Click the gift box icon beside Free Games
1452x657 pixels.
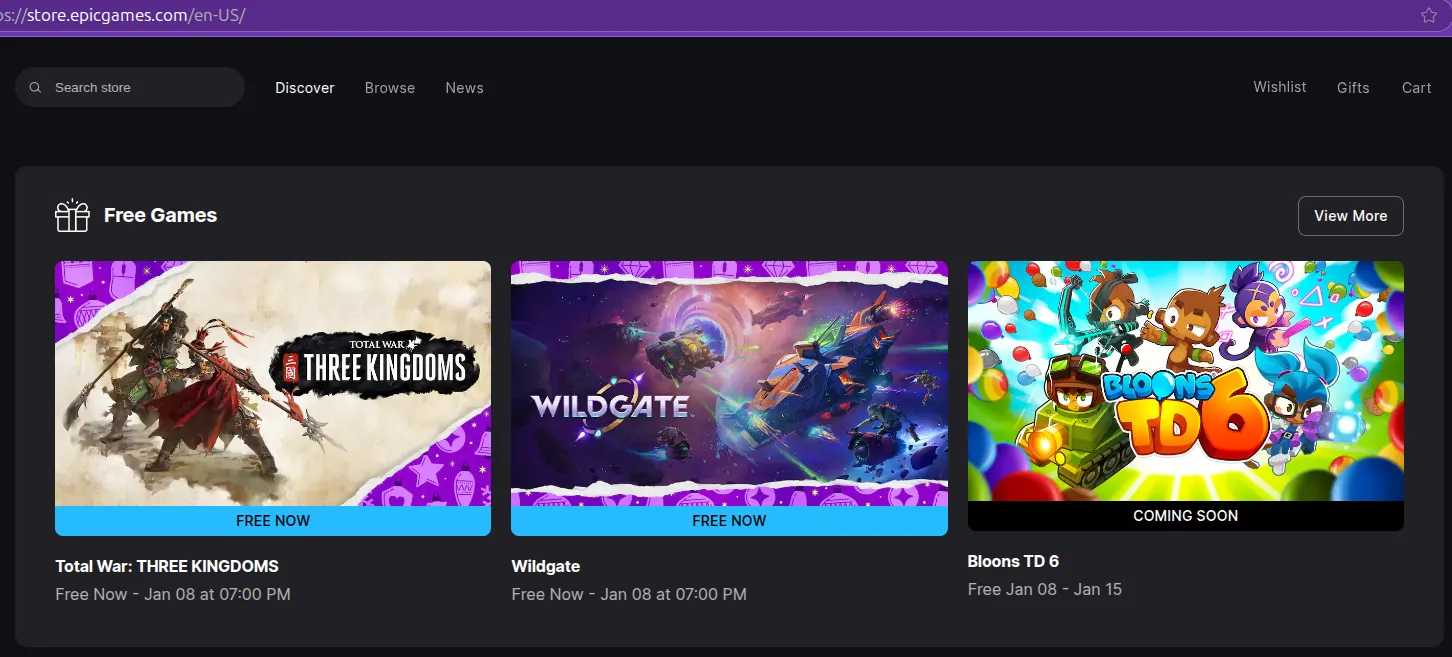click(73, 215)
